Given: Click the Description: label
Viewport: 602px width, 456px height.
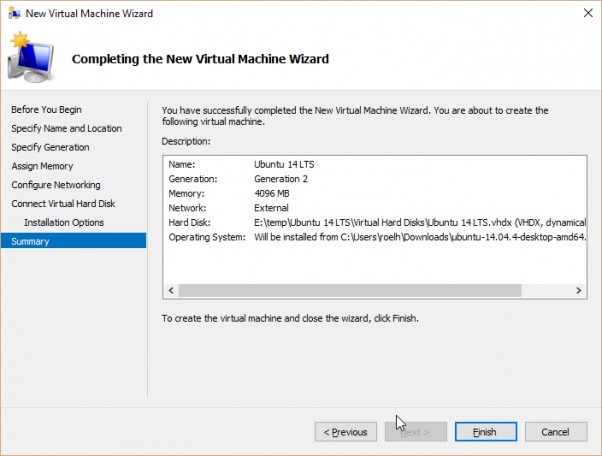Looking at the screenshot, I should [x=186, y=142].
